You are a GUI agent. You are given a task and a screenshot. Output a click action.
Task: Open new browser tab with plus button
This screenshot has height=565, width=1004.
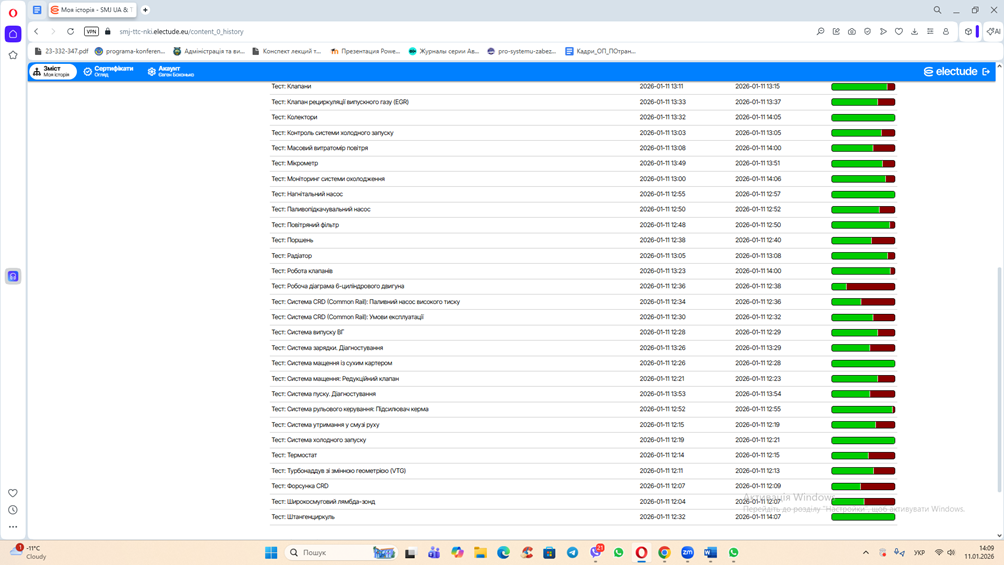(x=145, y=10)
